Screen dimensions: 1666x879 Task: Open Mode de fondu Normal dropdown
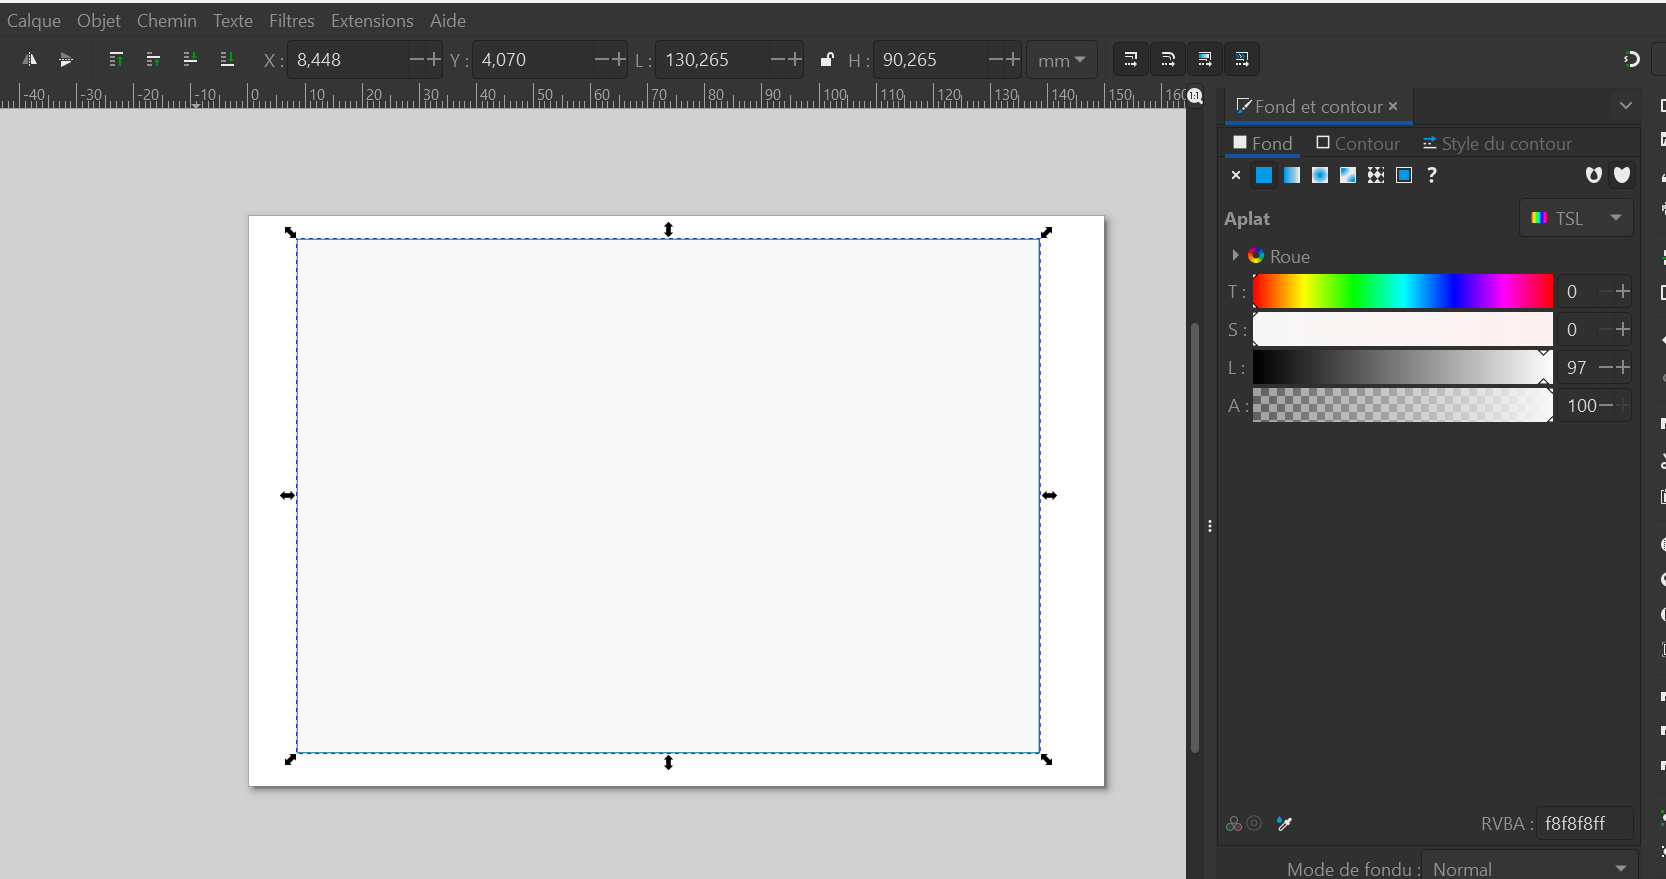1530,869
